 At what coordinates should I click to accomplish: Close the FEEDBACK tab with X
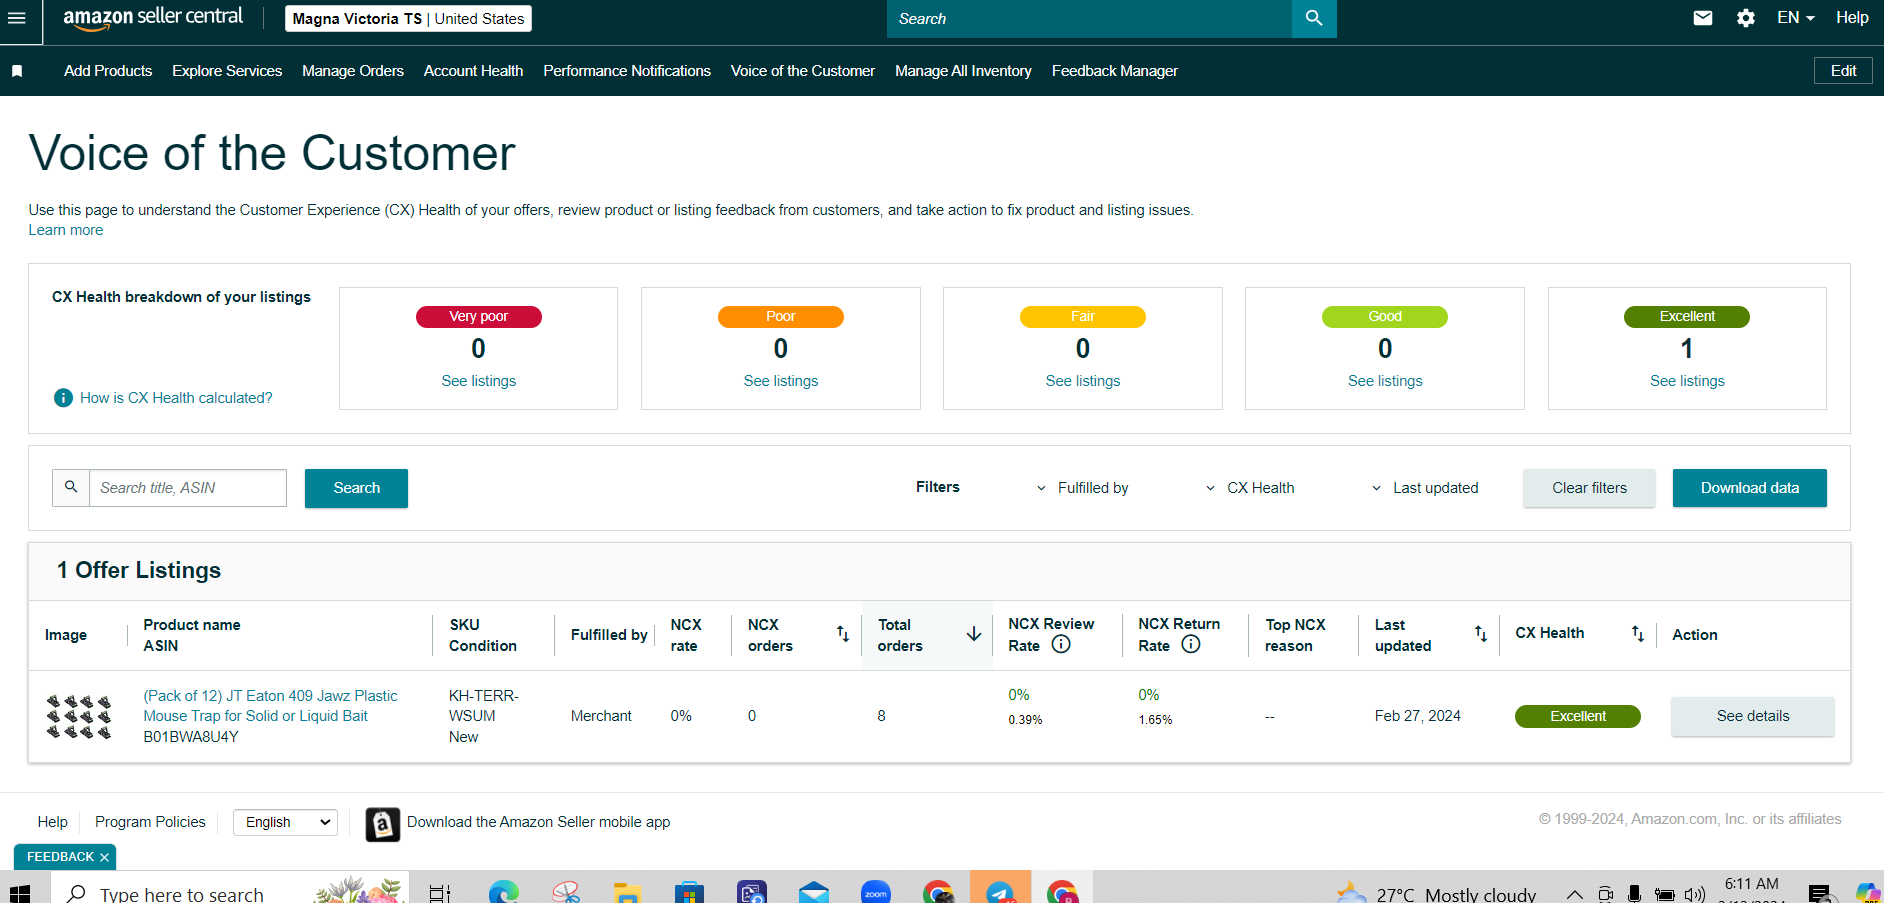coord(104,858)
